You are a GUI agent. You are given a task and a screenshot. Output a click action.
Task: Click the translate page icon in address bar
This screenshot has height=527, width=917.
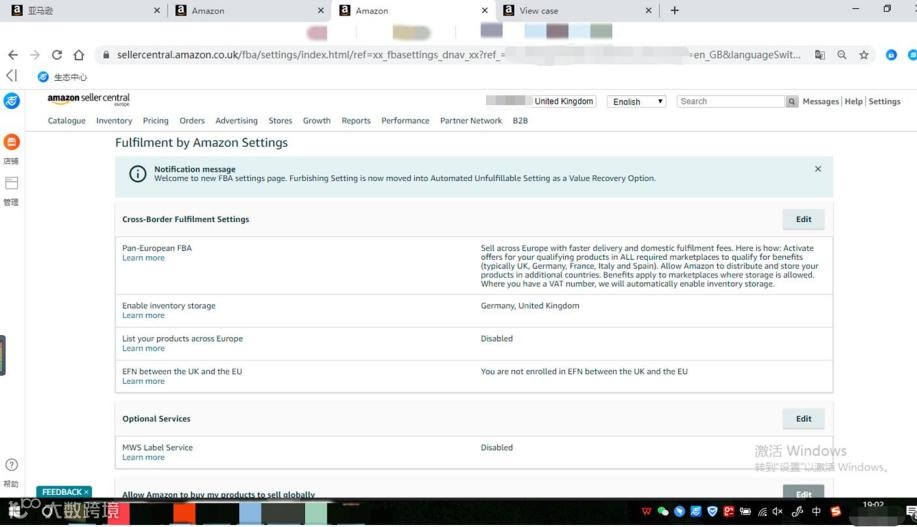(x=820, y=54)
